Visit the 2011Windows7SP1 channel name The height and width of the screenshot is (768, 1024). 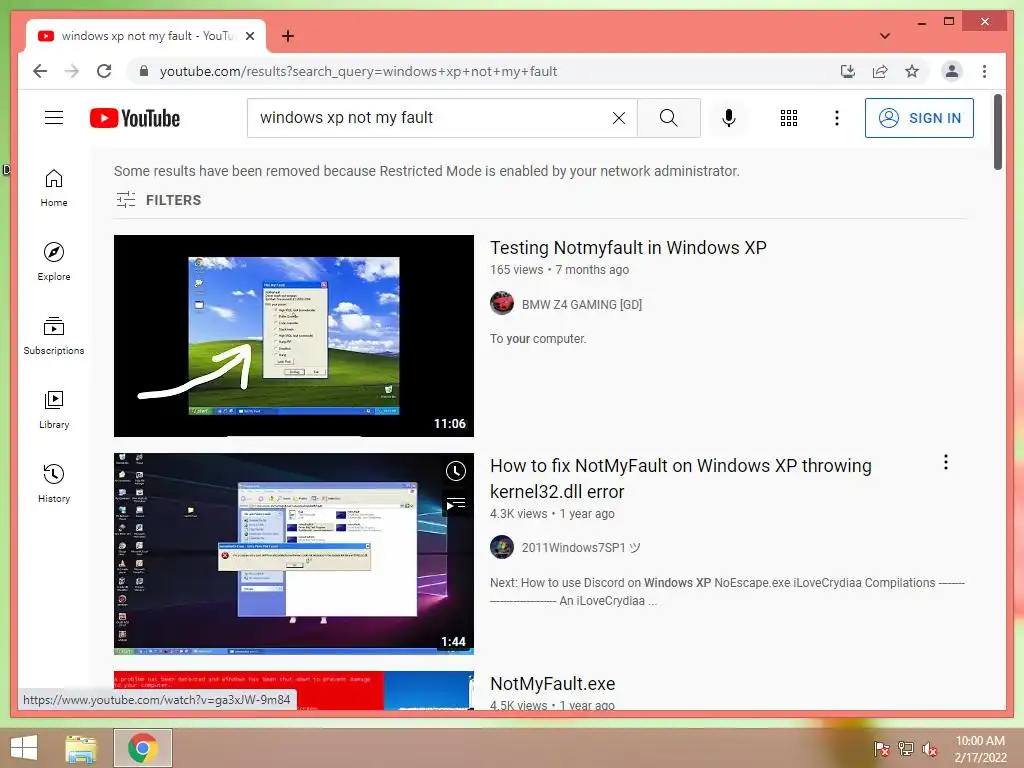coord(581,547)
